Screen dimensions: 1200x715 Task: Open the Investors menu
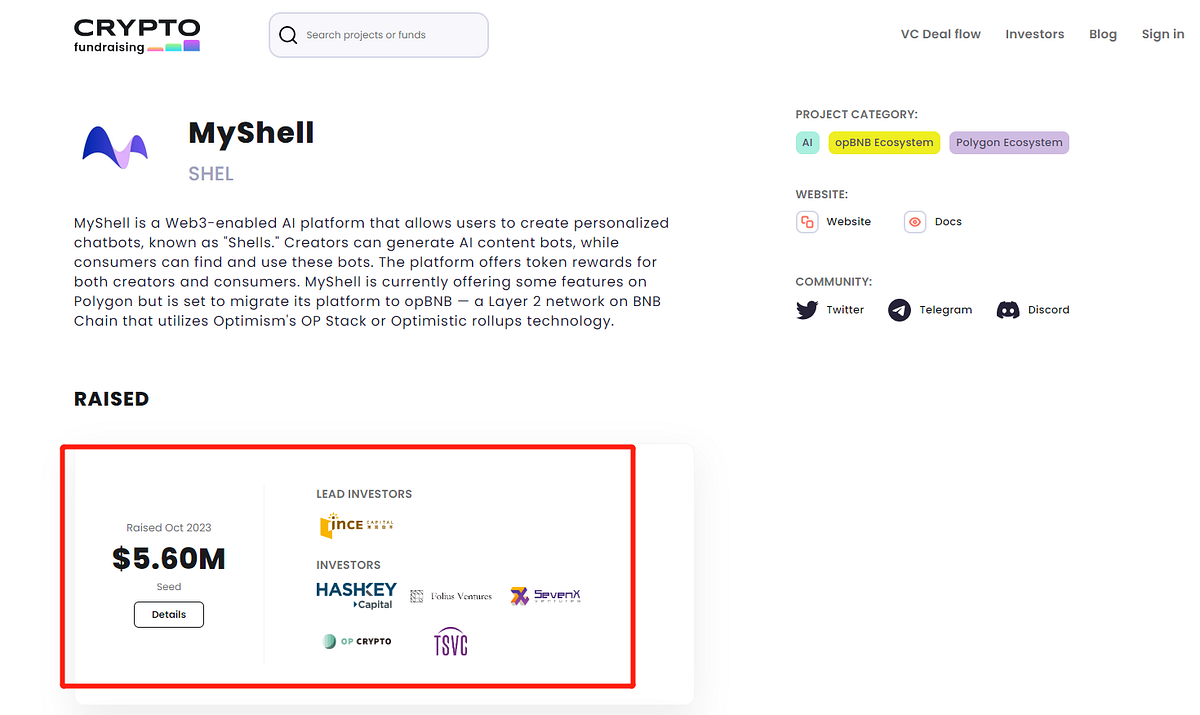point(1034,33)
